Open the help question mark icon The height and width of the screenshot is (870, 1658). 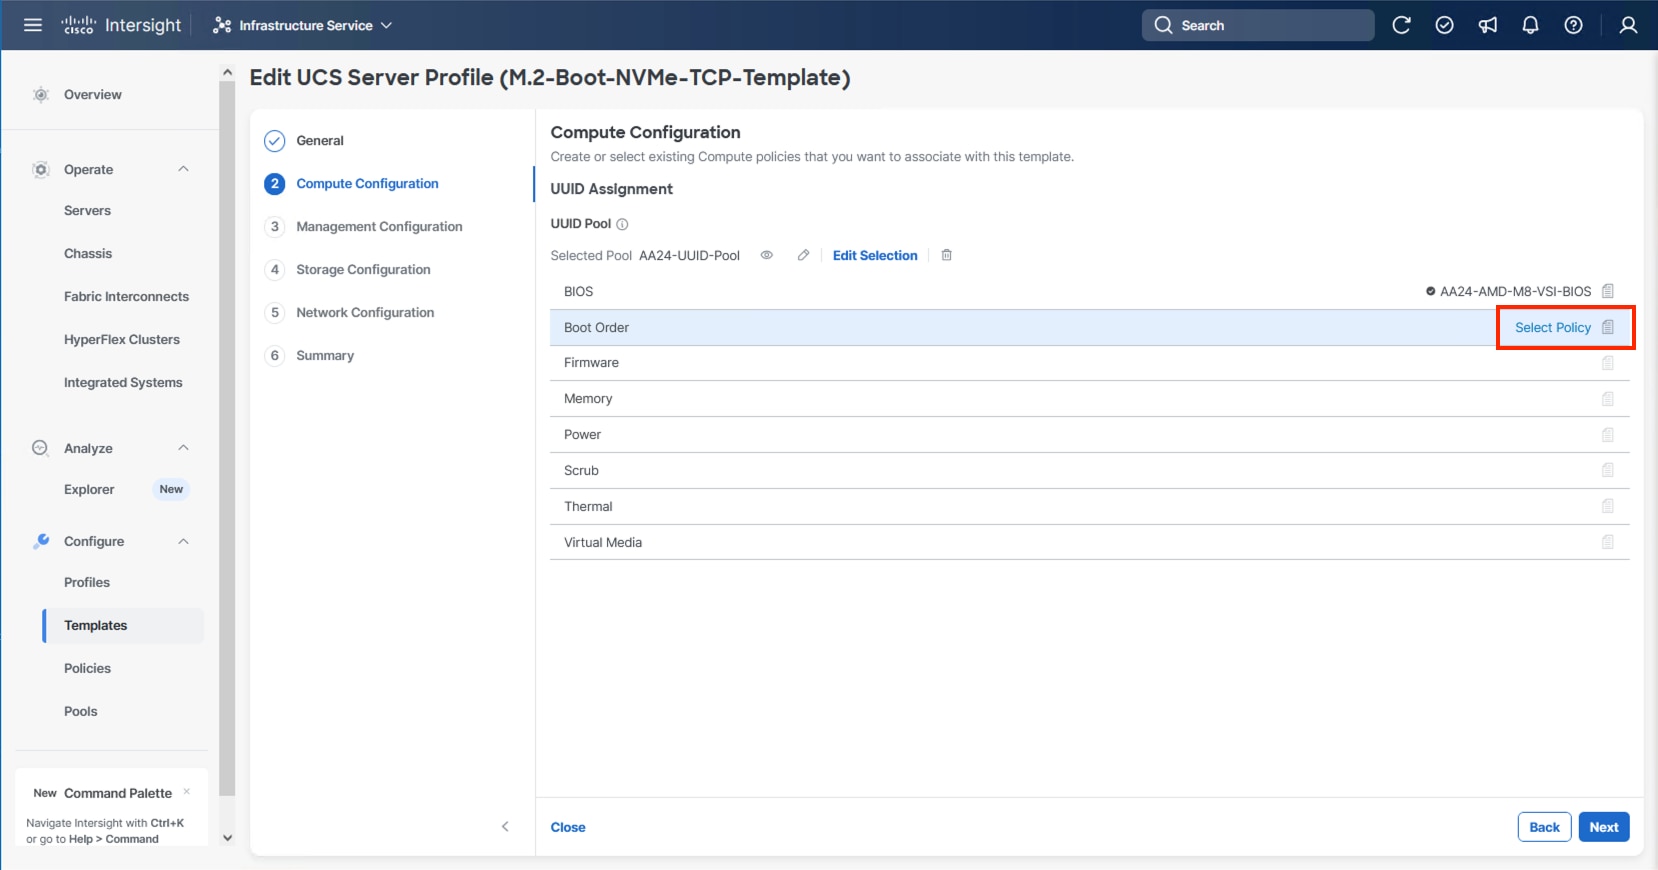(1573, 25)
